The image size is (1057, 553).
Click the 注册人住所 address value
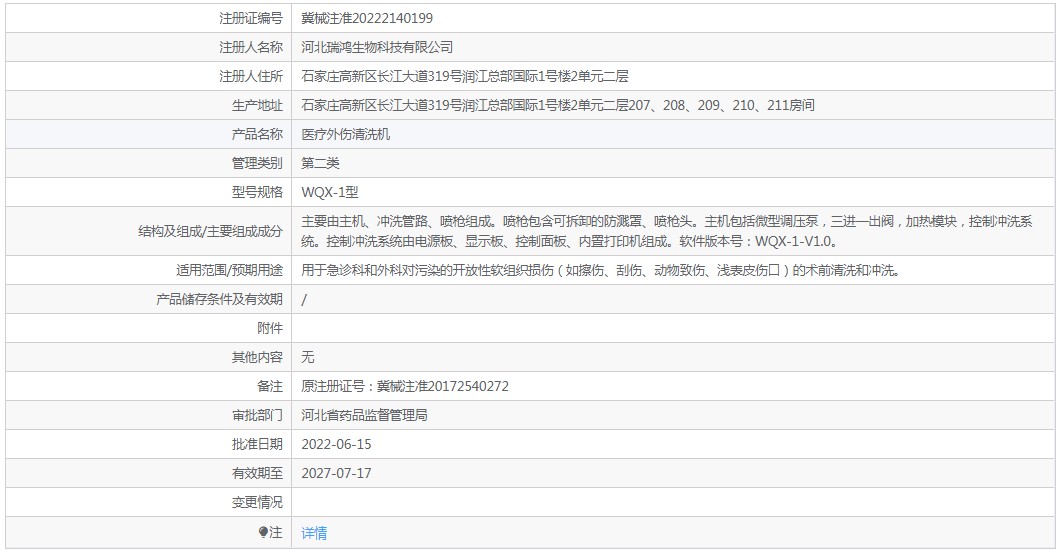click(x=464, y=76)
